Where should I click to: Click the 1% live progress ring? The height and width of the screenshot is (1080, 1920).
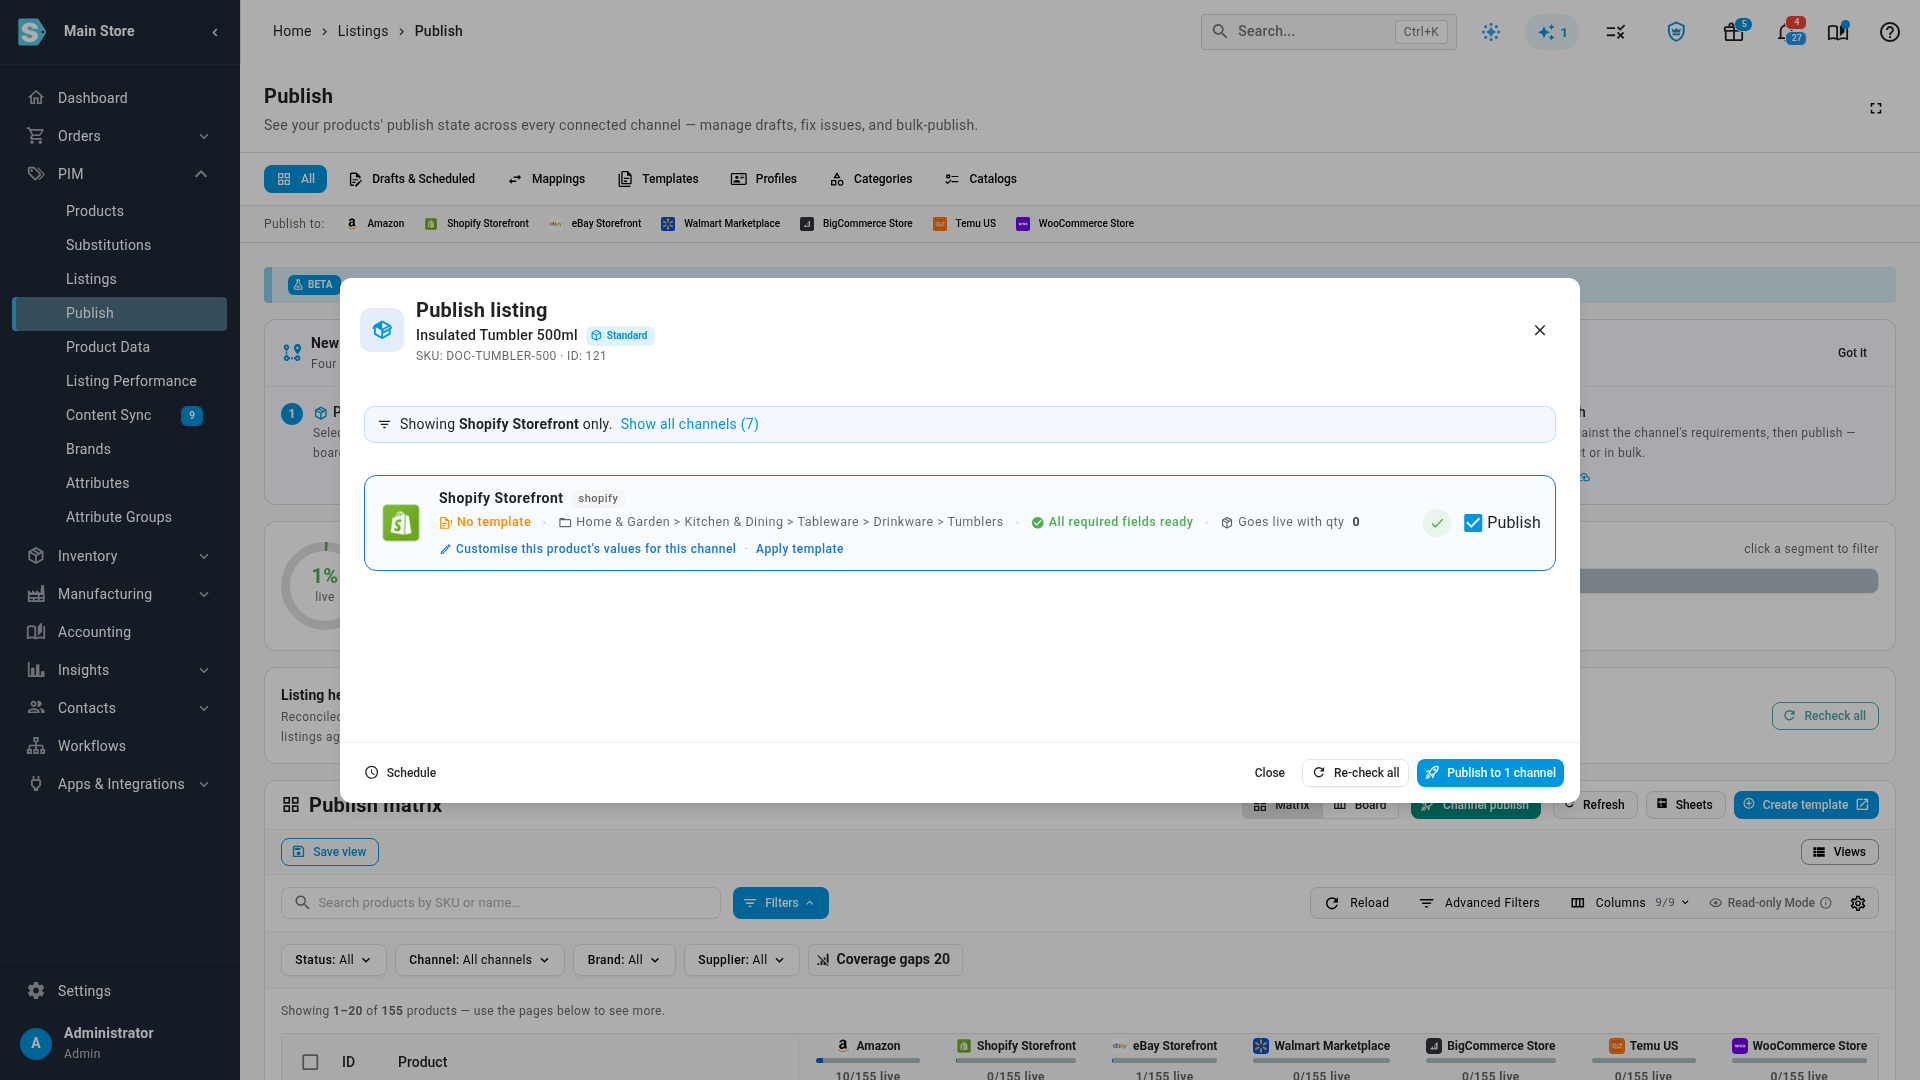[324, 586]
